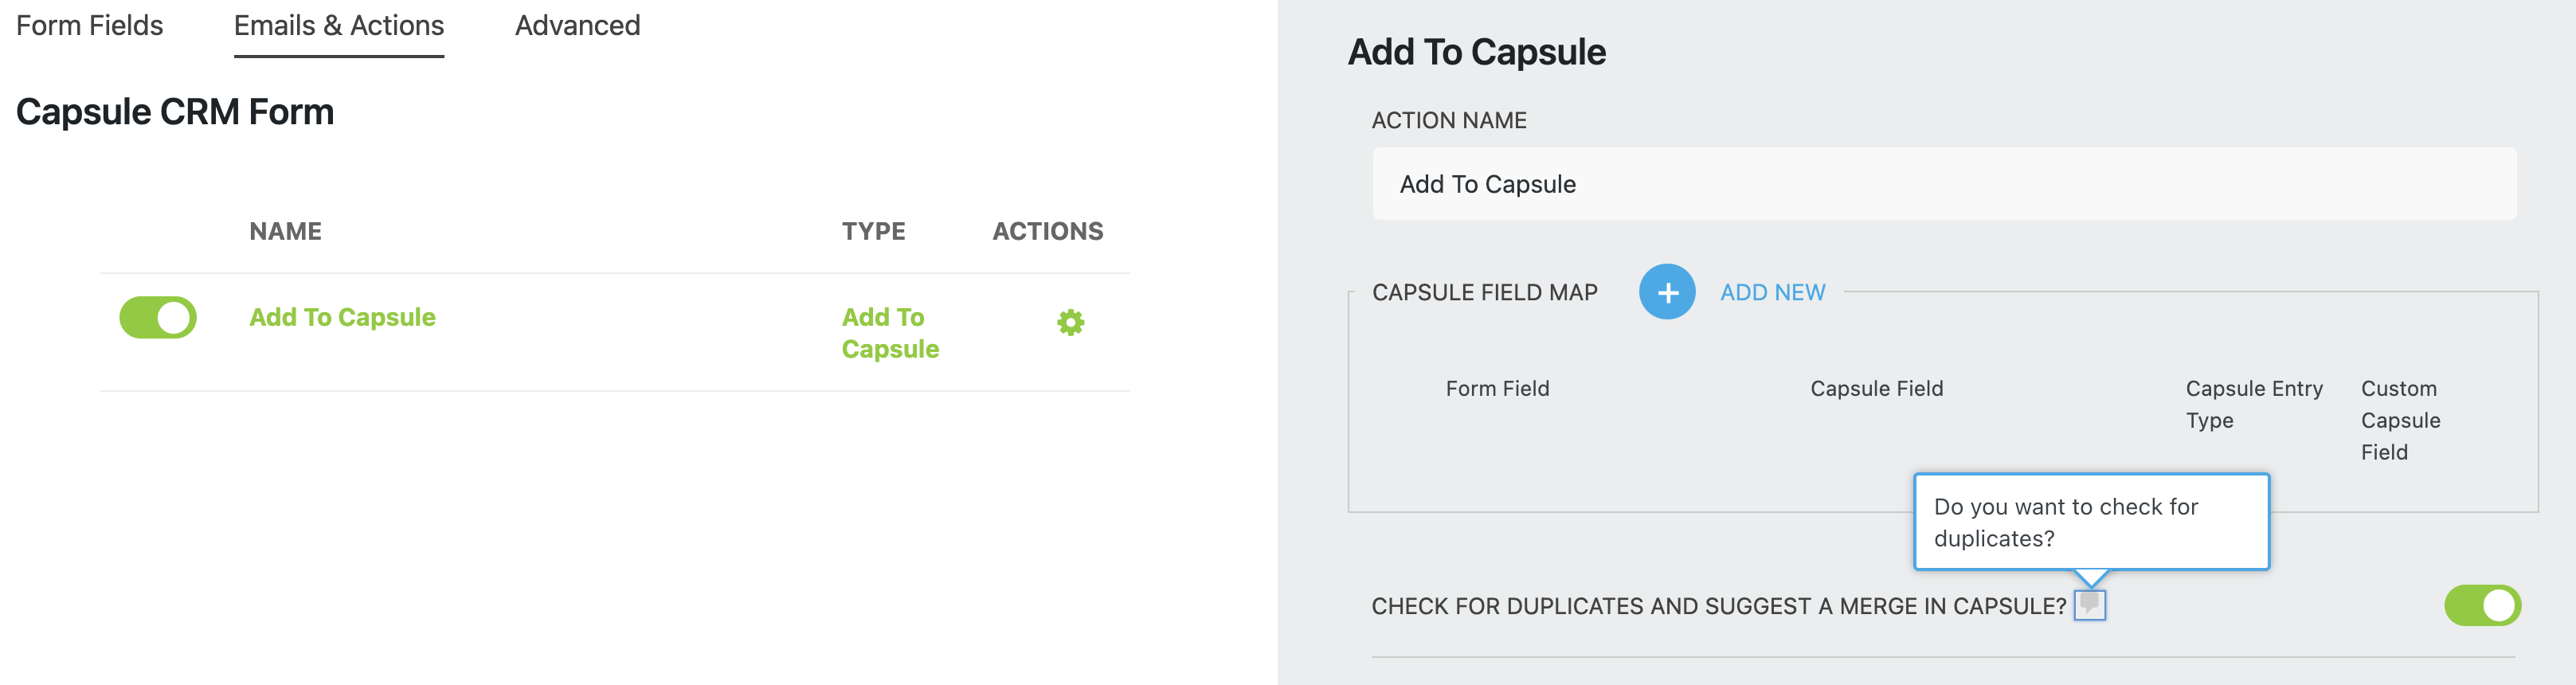
Task: Click the Capsule Entry Type column label
Action: point(2253,404)
